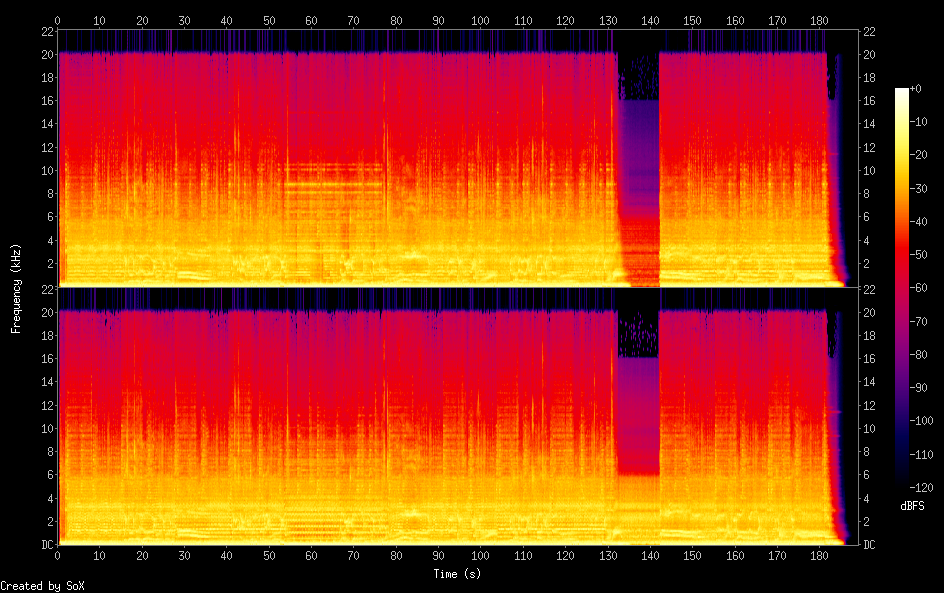Image resolution: width=944 pixels, height=593 pixels.
Task: Click the DC label on the lower-right frequency axis
Action: tap(870, 545)
